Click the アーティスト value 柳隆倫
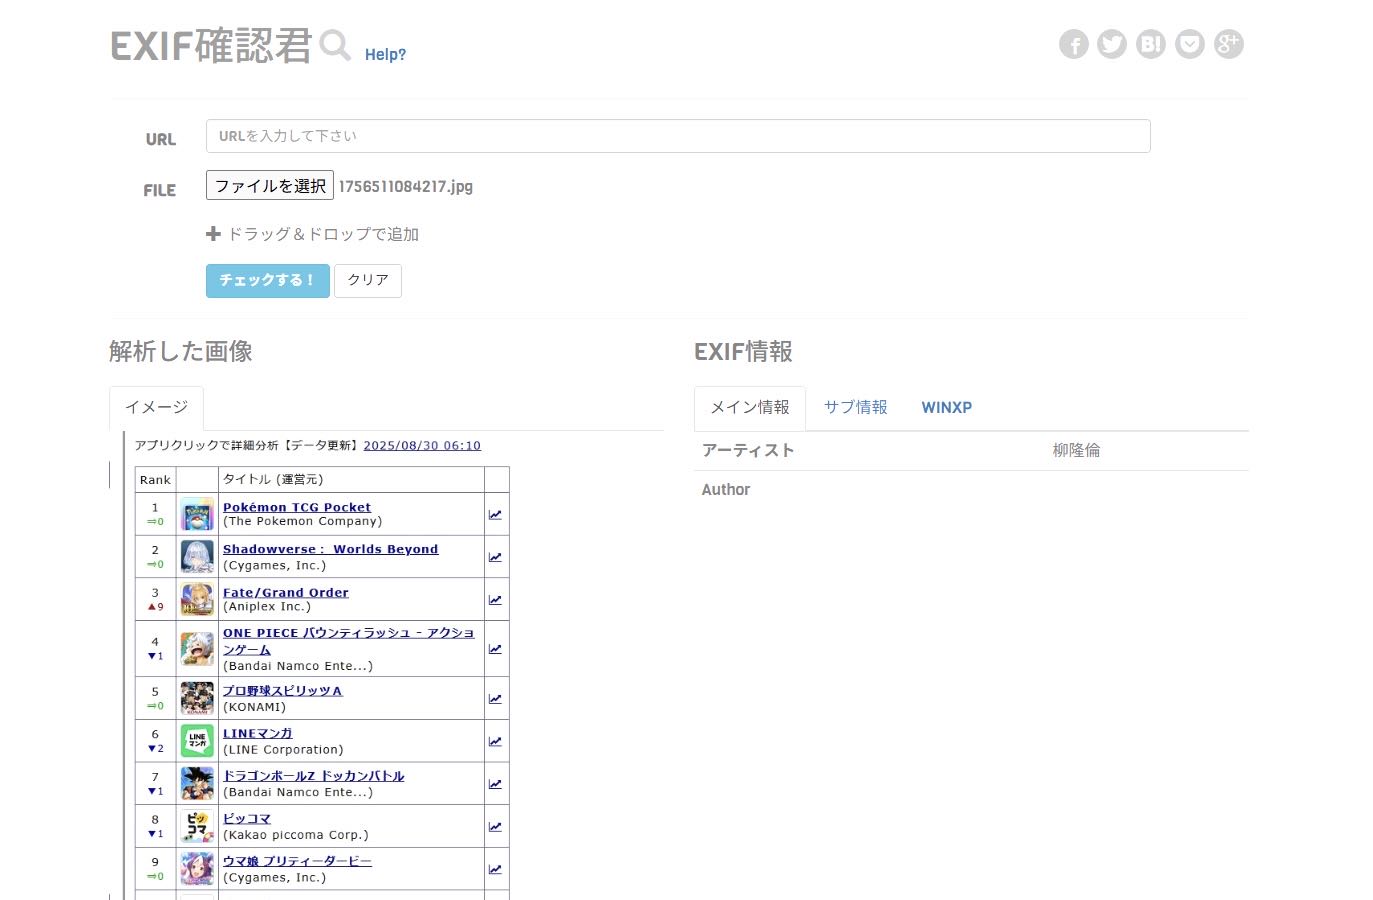Viewport: 1373px width, 900px height. (x=1076, y=450)
